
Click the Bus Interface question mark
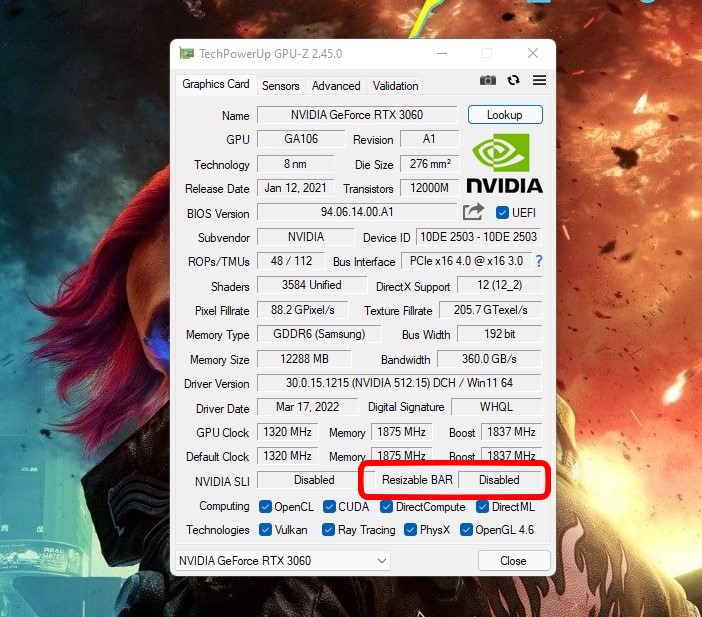[x=539, y=261]
